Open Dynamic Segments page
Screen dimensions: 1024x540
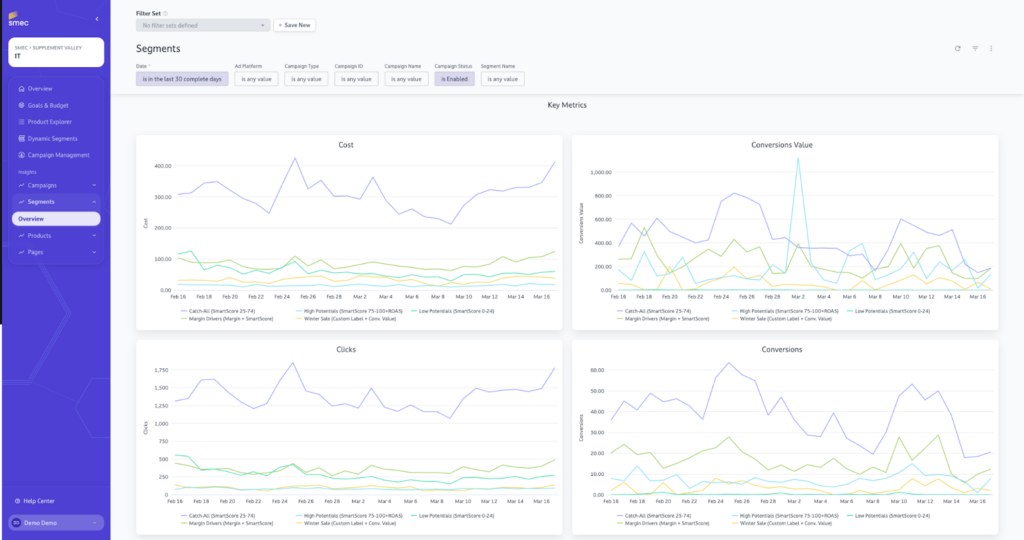(x=52, y=138)
